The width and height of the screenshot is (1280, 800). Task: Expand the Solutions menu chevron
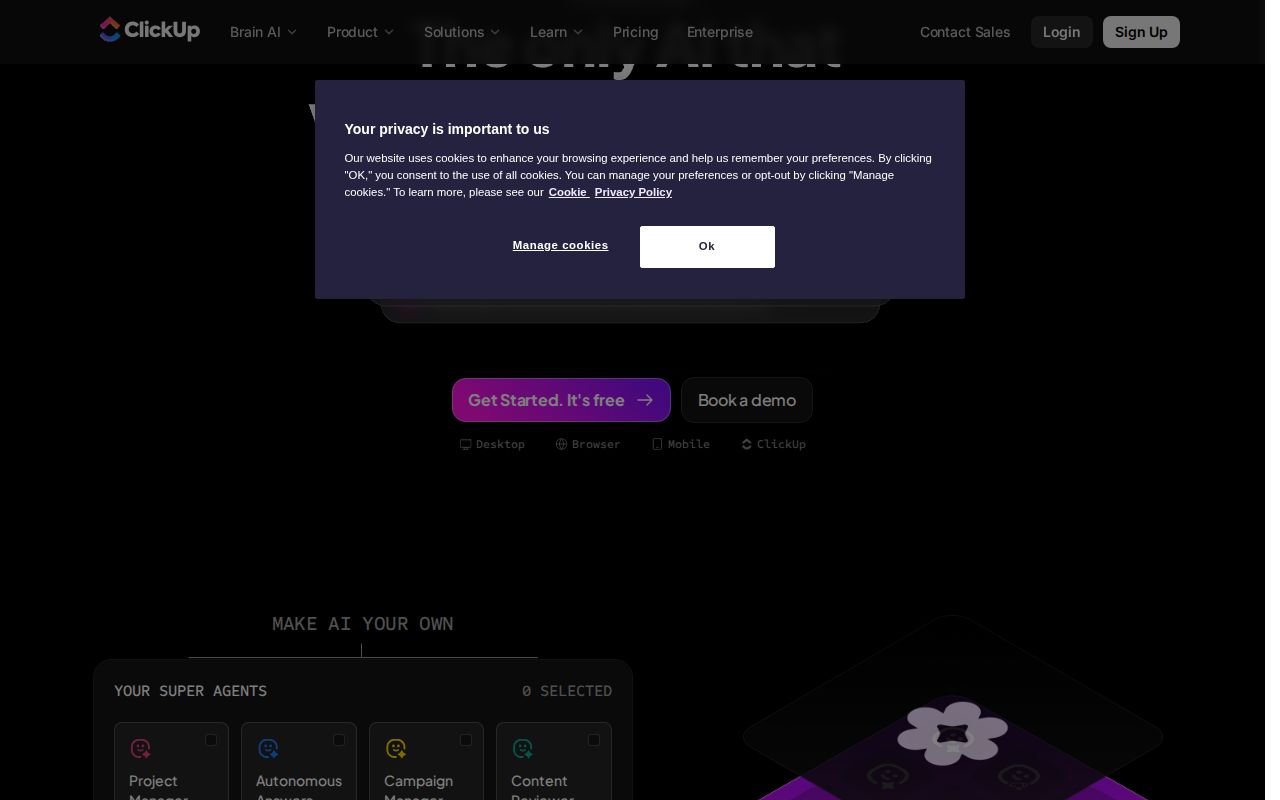(495, 32)
